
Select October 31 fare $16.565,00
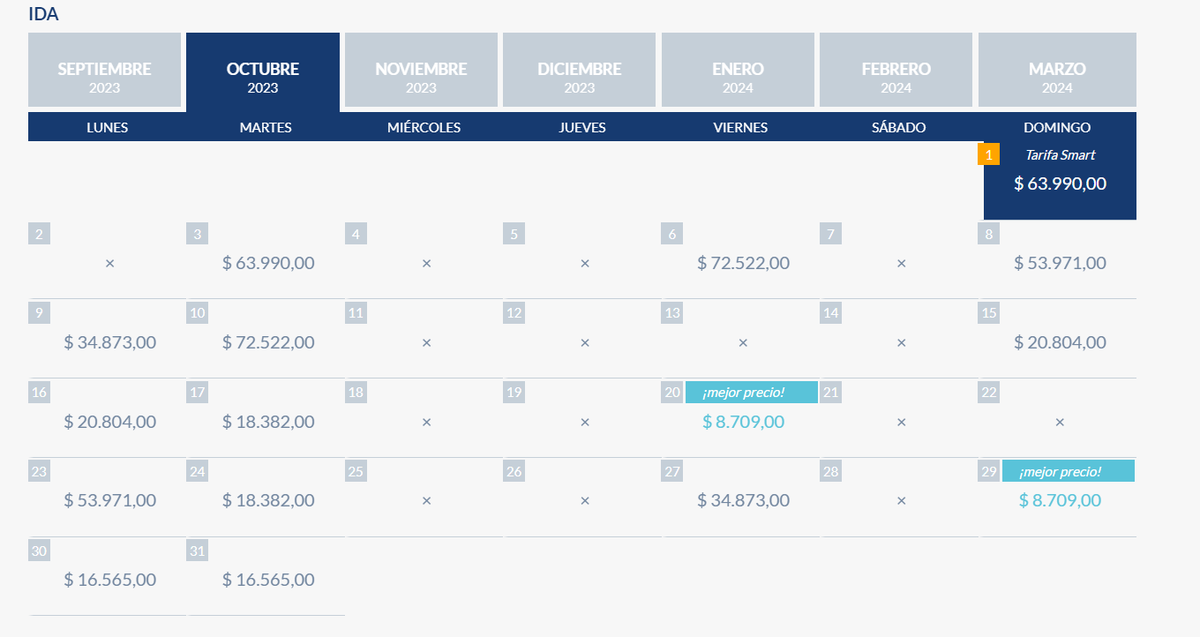[x=268, y=580]
